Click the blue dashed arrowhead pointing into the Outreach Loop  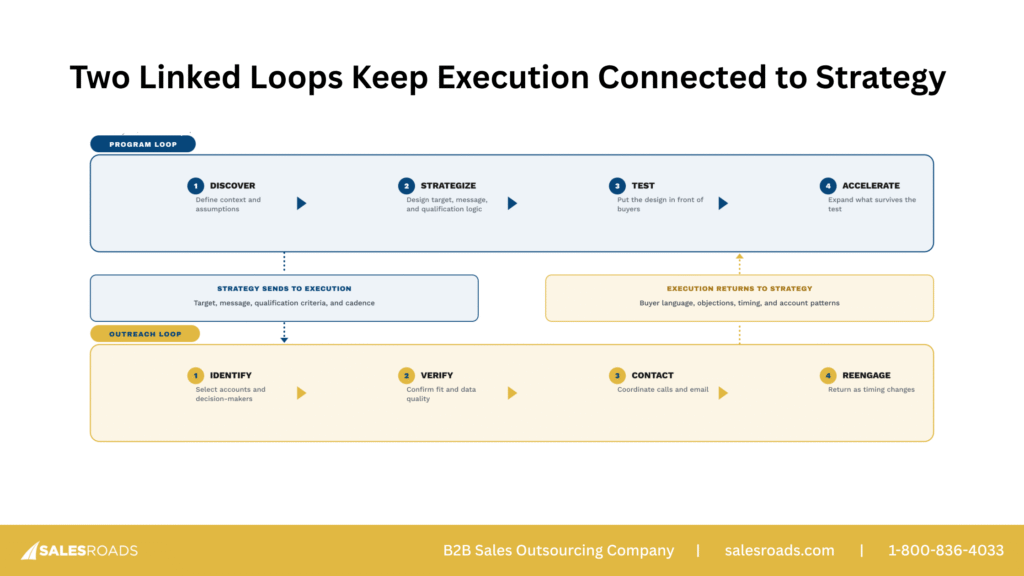point(284,340)
